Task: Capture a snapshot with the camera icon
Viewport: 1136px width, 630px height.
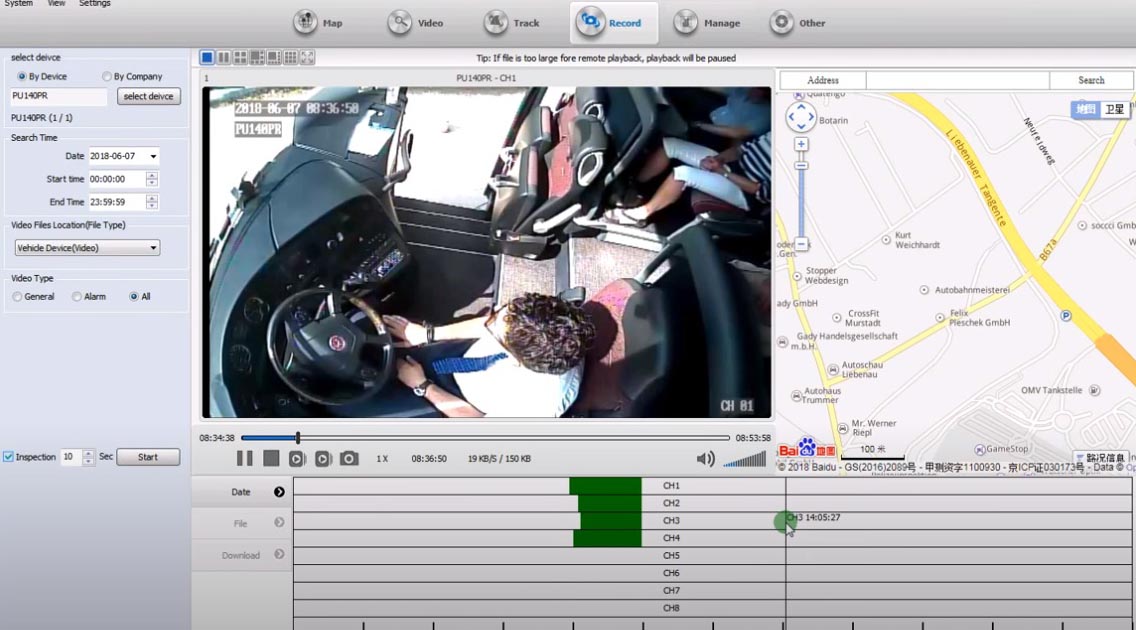Action: [349, 458]
